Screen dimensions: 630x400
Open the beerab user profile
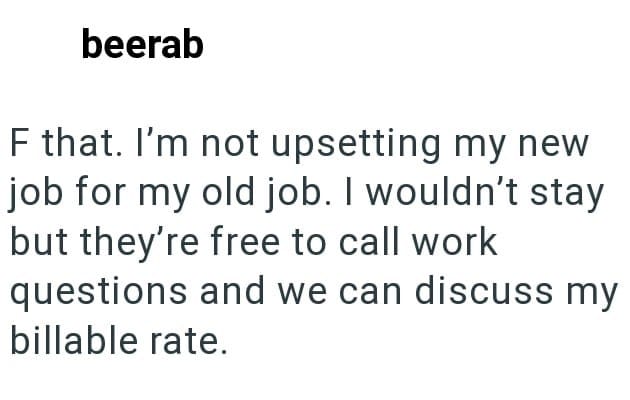pos(142,45)
